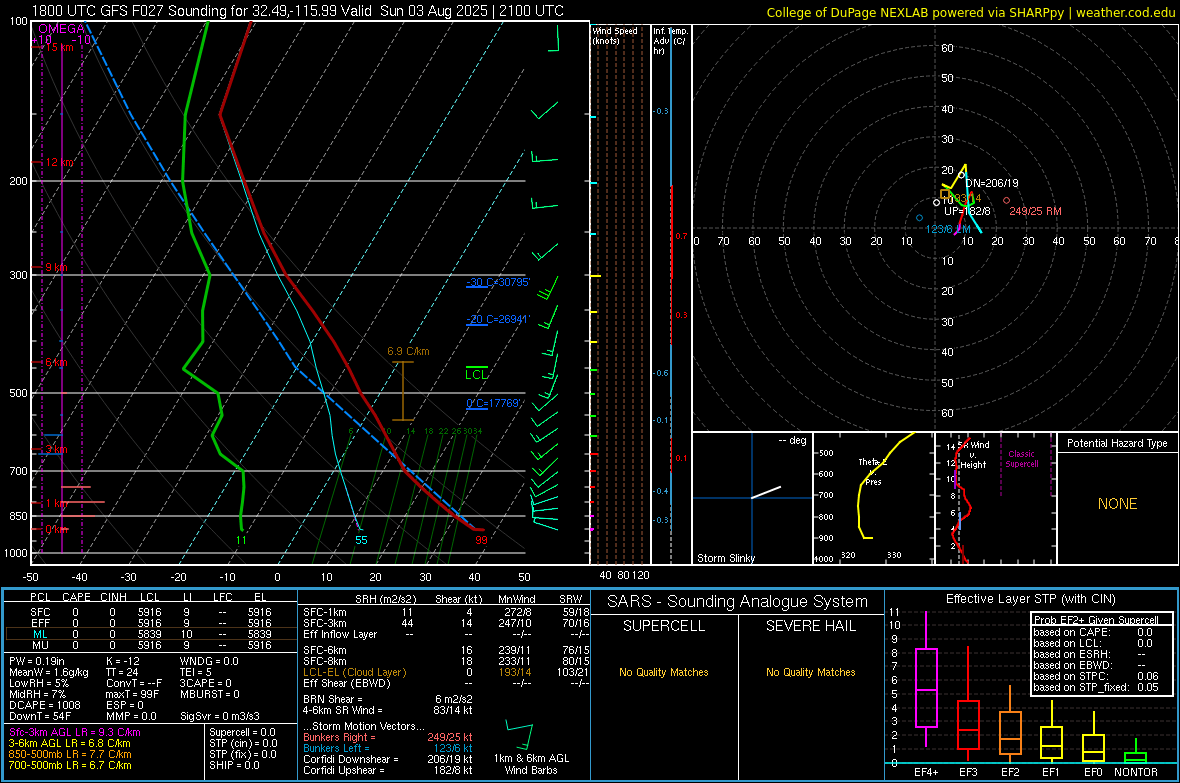Viewport: 1180px width, 783px height.
Task: Click the surface wetbulb value 55
Action: [x=361, y=540]
